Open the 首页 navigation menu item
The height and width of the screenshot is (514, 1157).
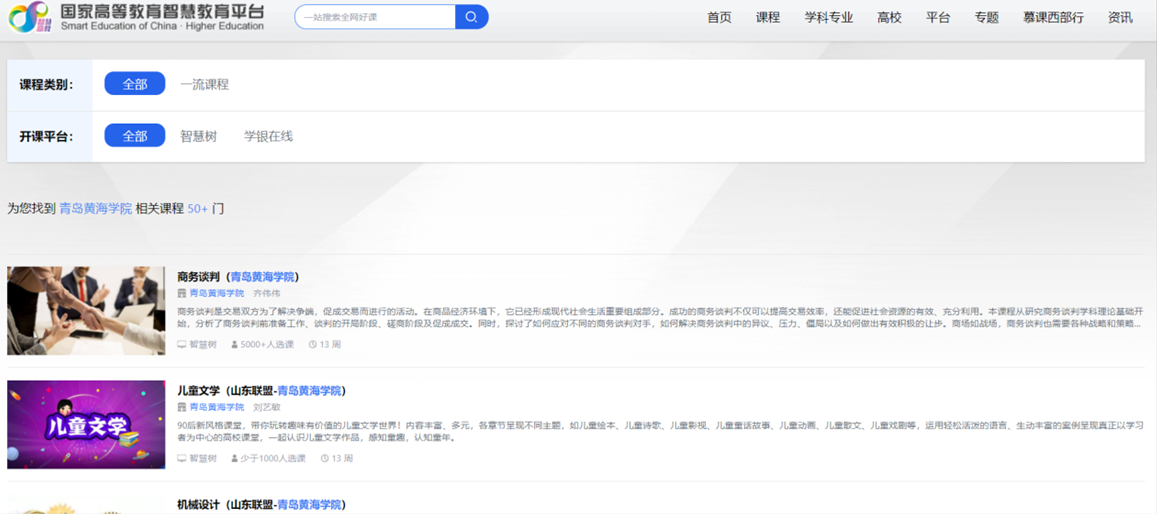[x=719, y=17]
